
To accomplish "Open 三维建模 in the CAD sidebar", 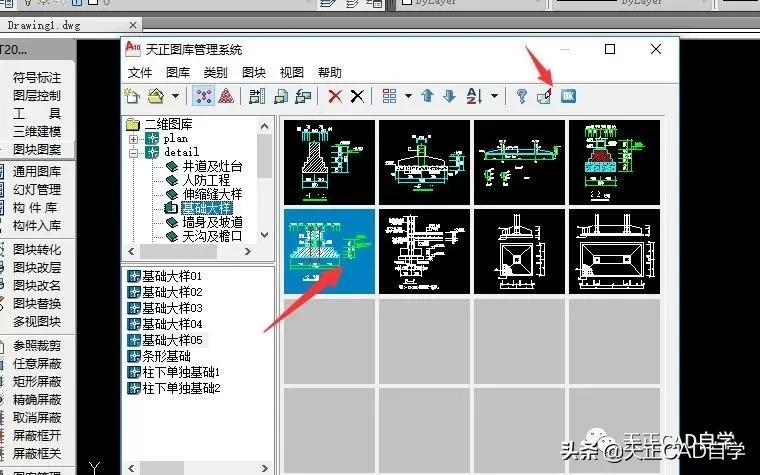I will pos(37,131).
